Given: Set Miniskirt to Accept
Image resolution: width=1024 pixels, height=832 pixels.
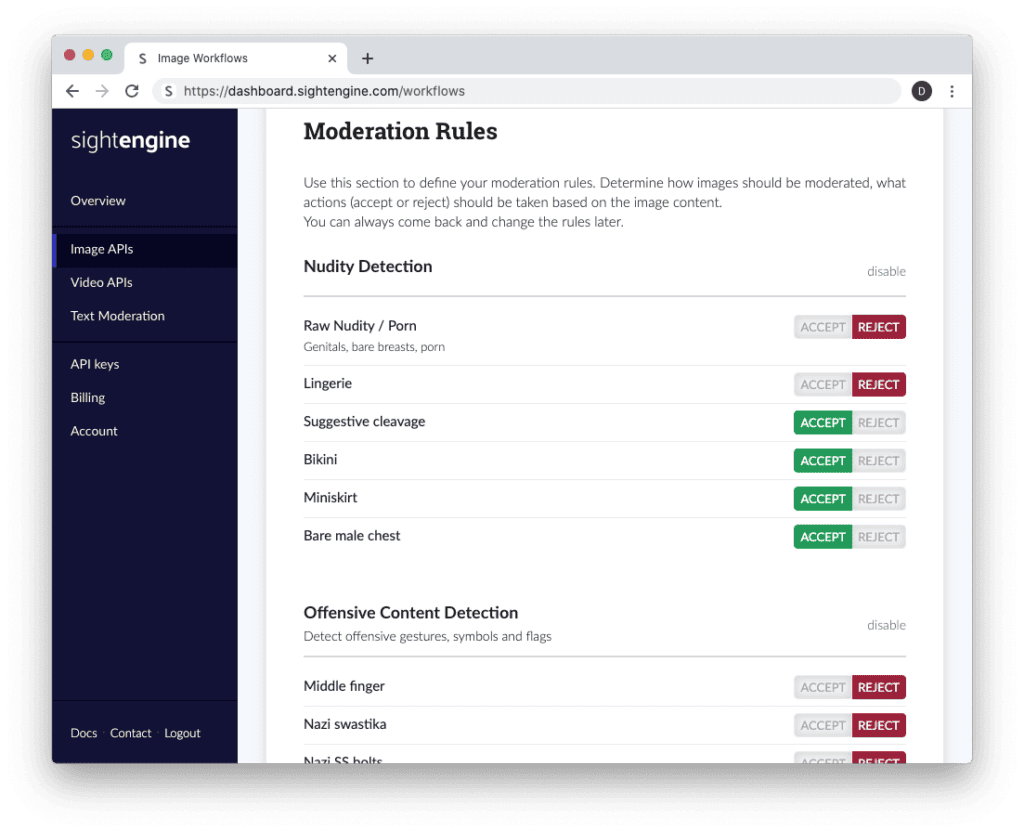Looking at the screenshot, I should (823, 499).
